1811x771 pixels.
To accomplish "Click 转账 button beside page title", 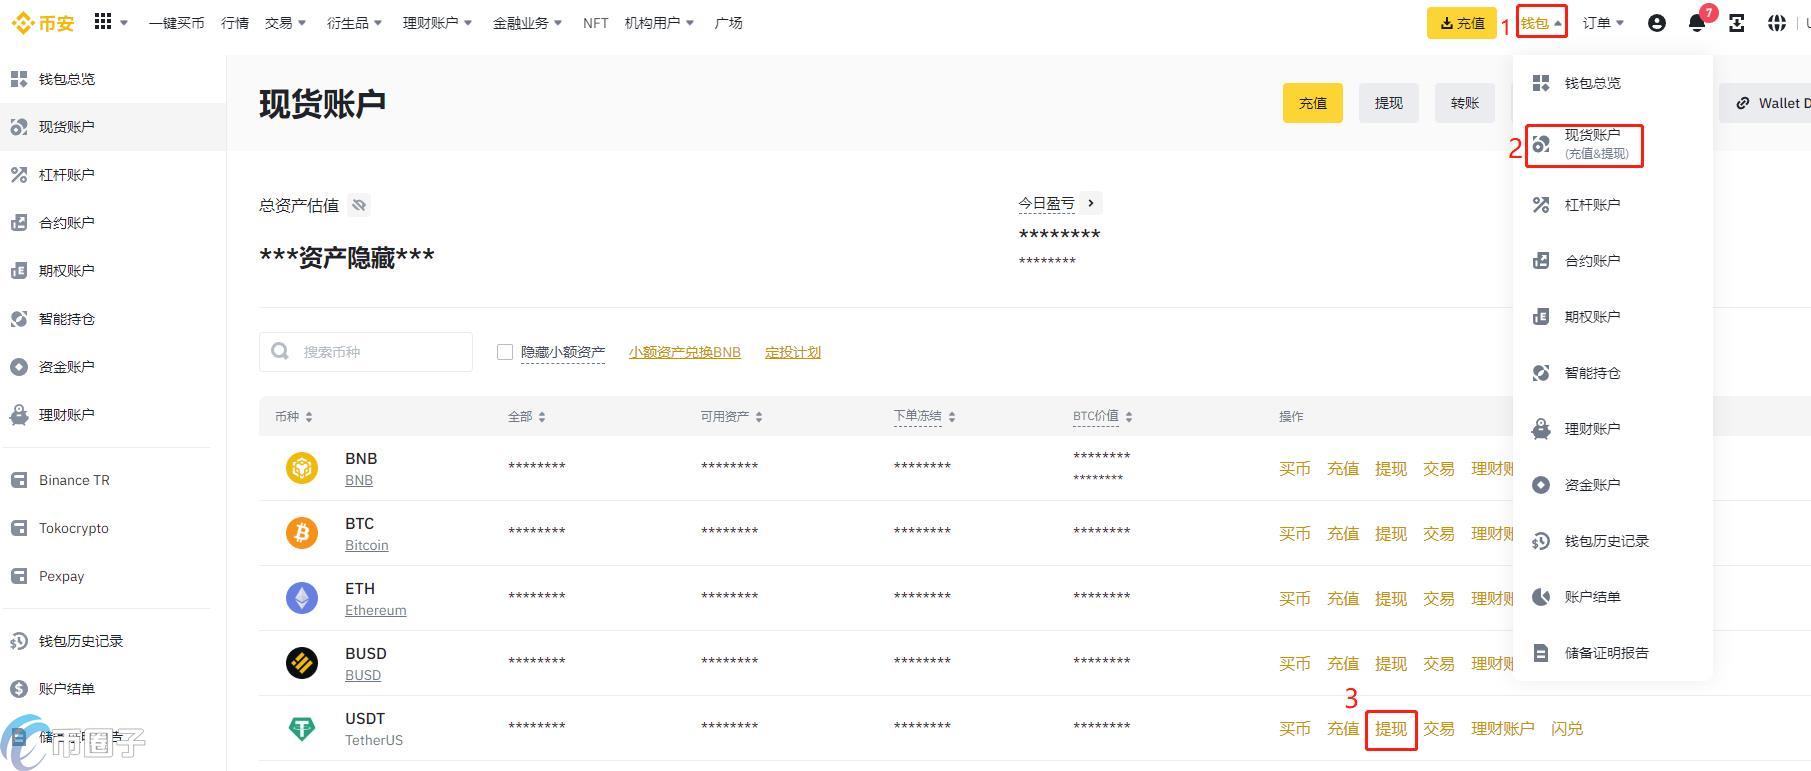I will (x=1465, y=103).
